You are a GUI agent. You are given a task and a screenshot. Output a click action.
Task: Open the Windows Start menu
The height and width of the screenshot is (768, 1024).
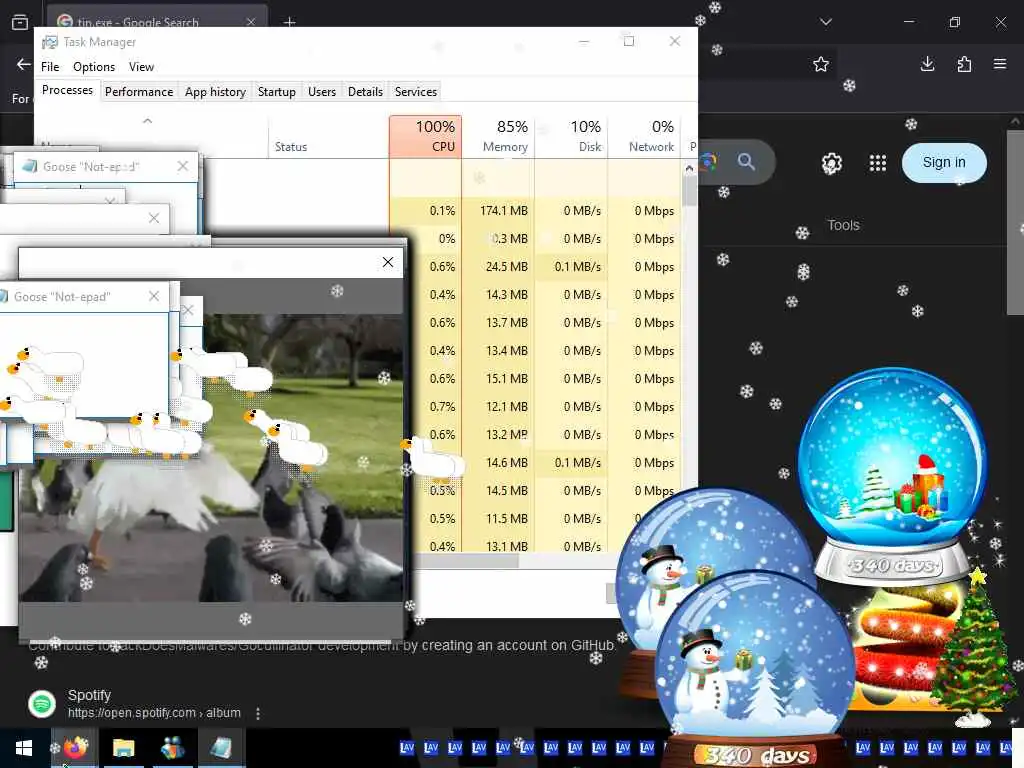[24, 748]
